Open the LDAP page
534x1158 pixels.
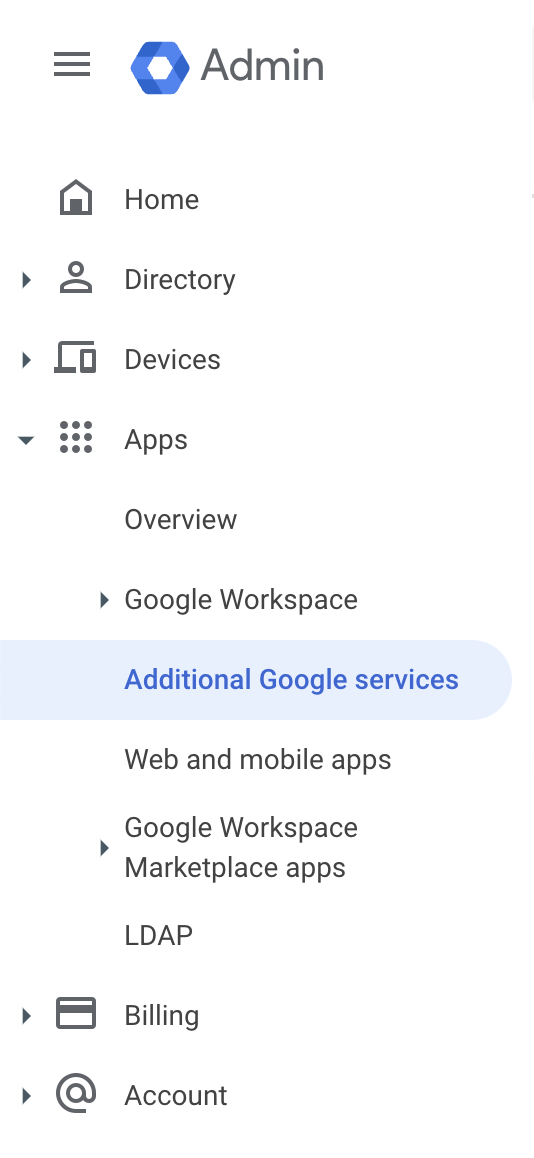159,935
